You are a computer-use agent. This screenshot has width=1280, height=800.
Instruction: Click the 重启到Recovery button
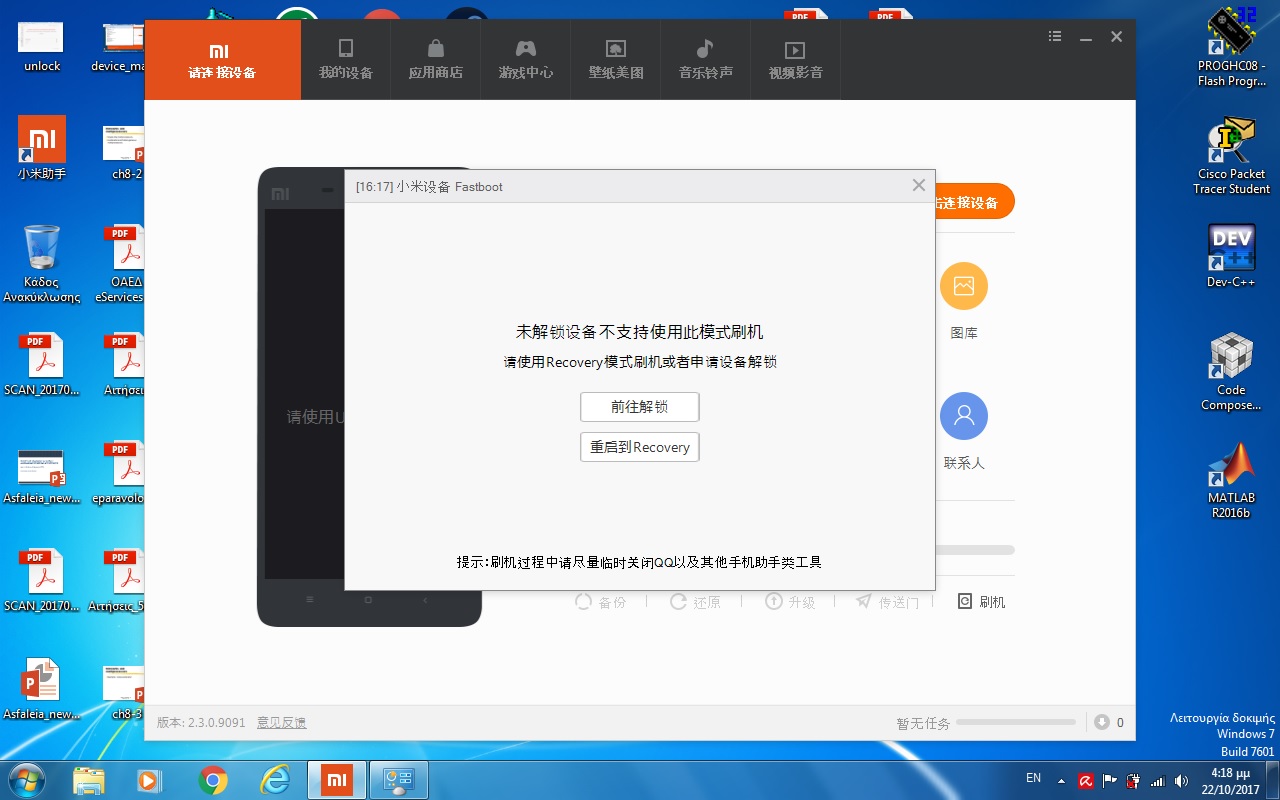click(x=639, y=447)
